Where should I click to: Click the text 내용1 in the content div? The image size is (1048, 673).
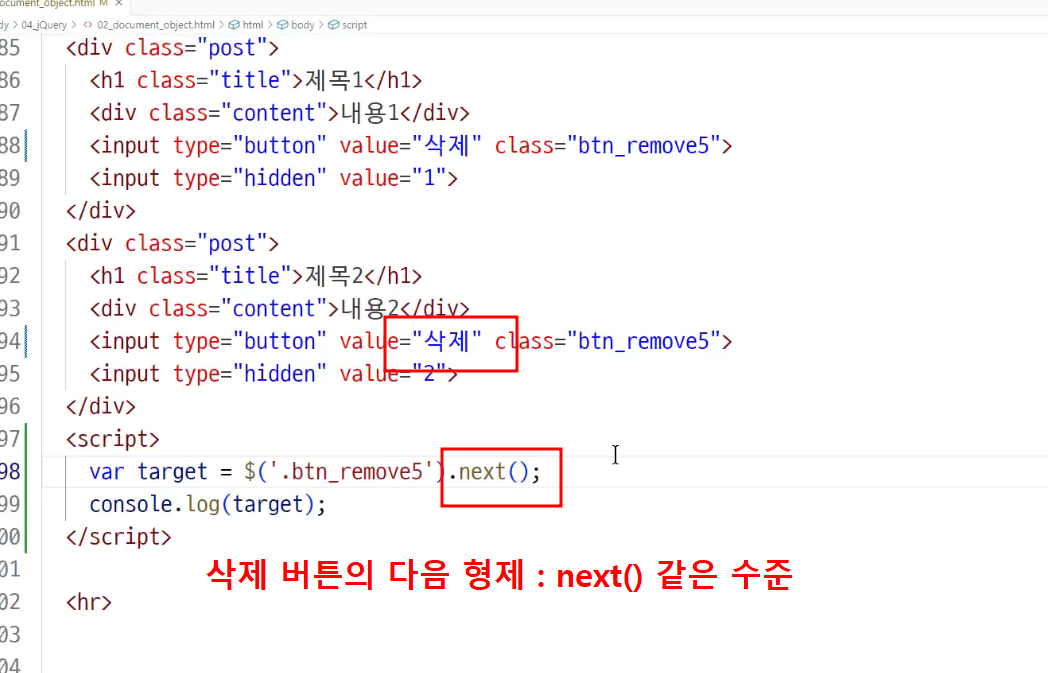(370, 113)
